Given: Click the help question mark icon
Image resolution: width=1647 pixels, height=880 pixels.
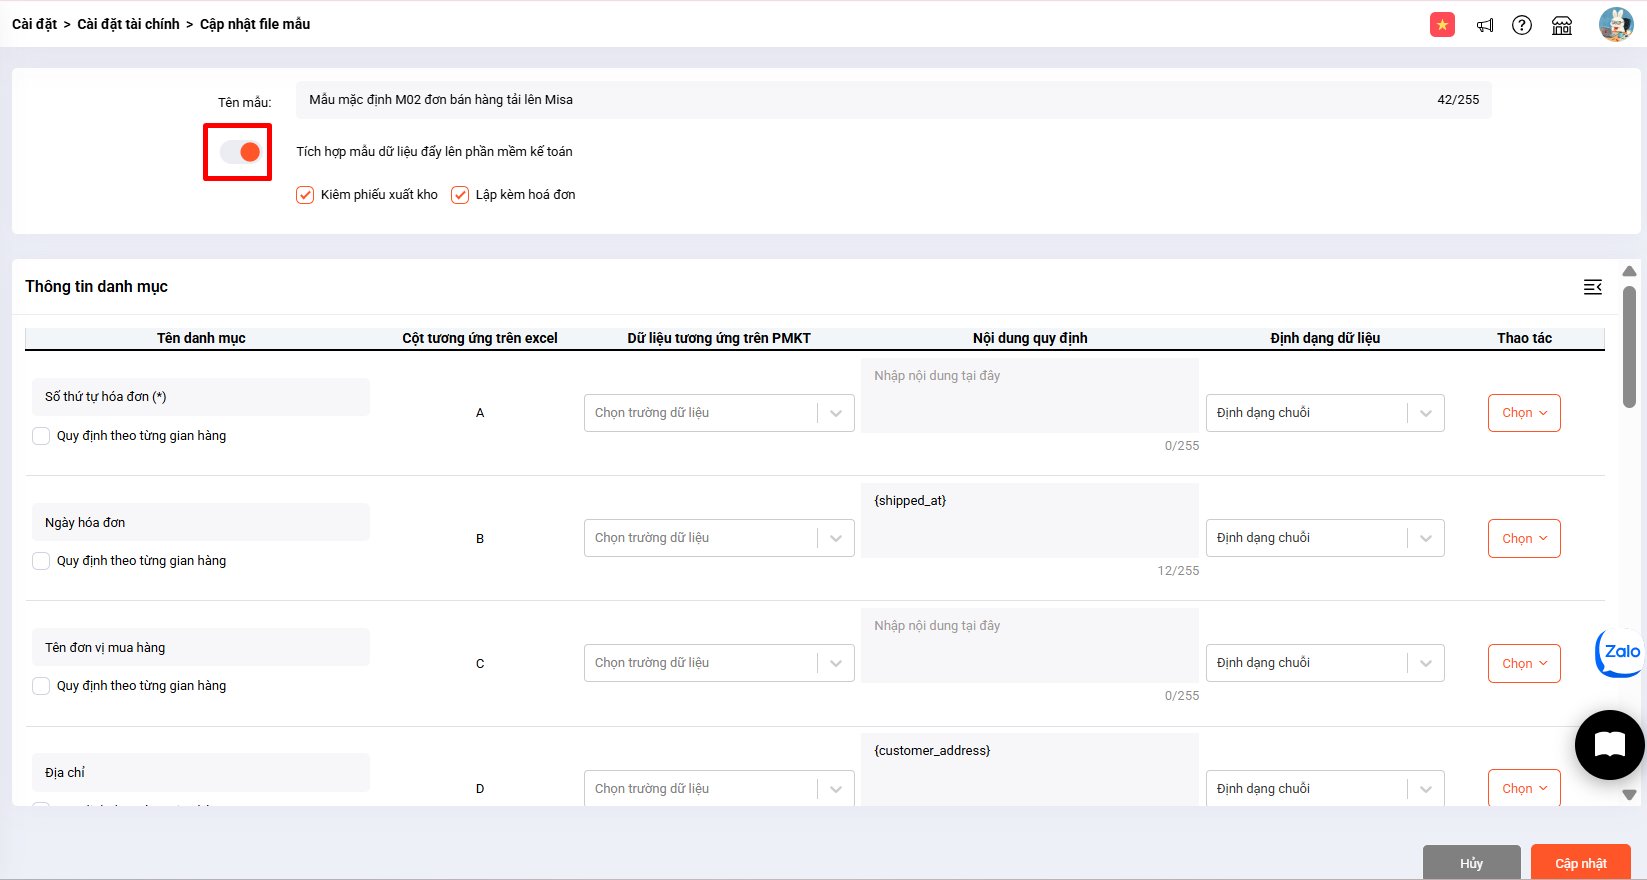Looking at the screenshot, I should 1522,25.
